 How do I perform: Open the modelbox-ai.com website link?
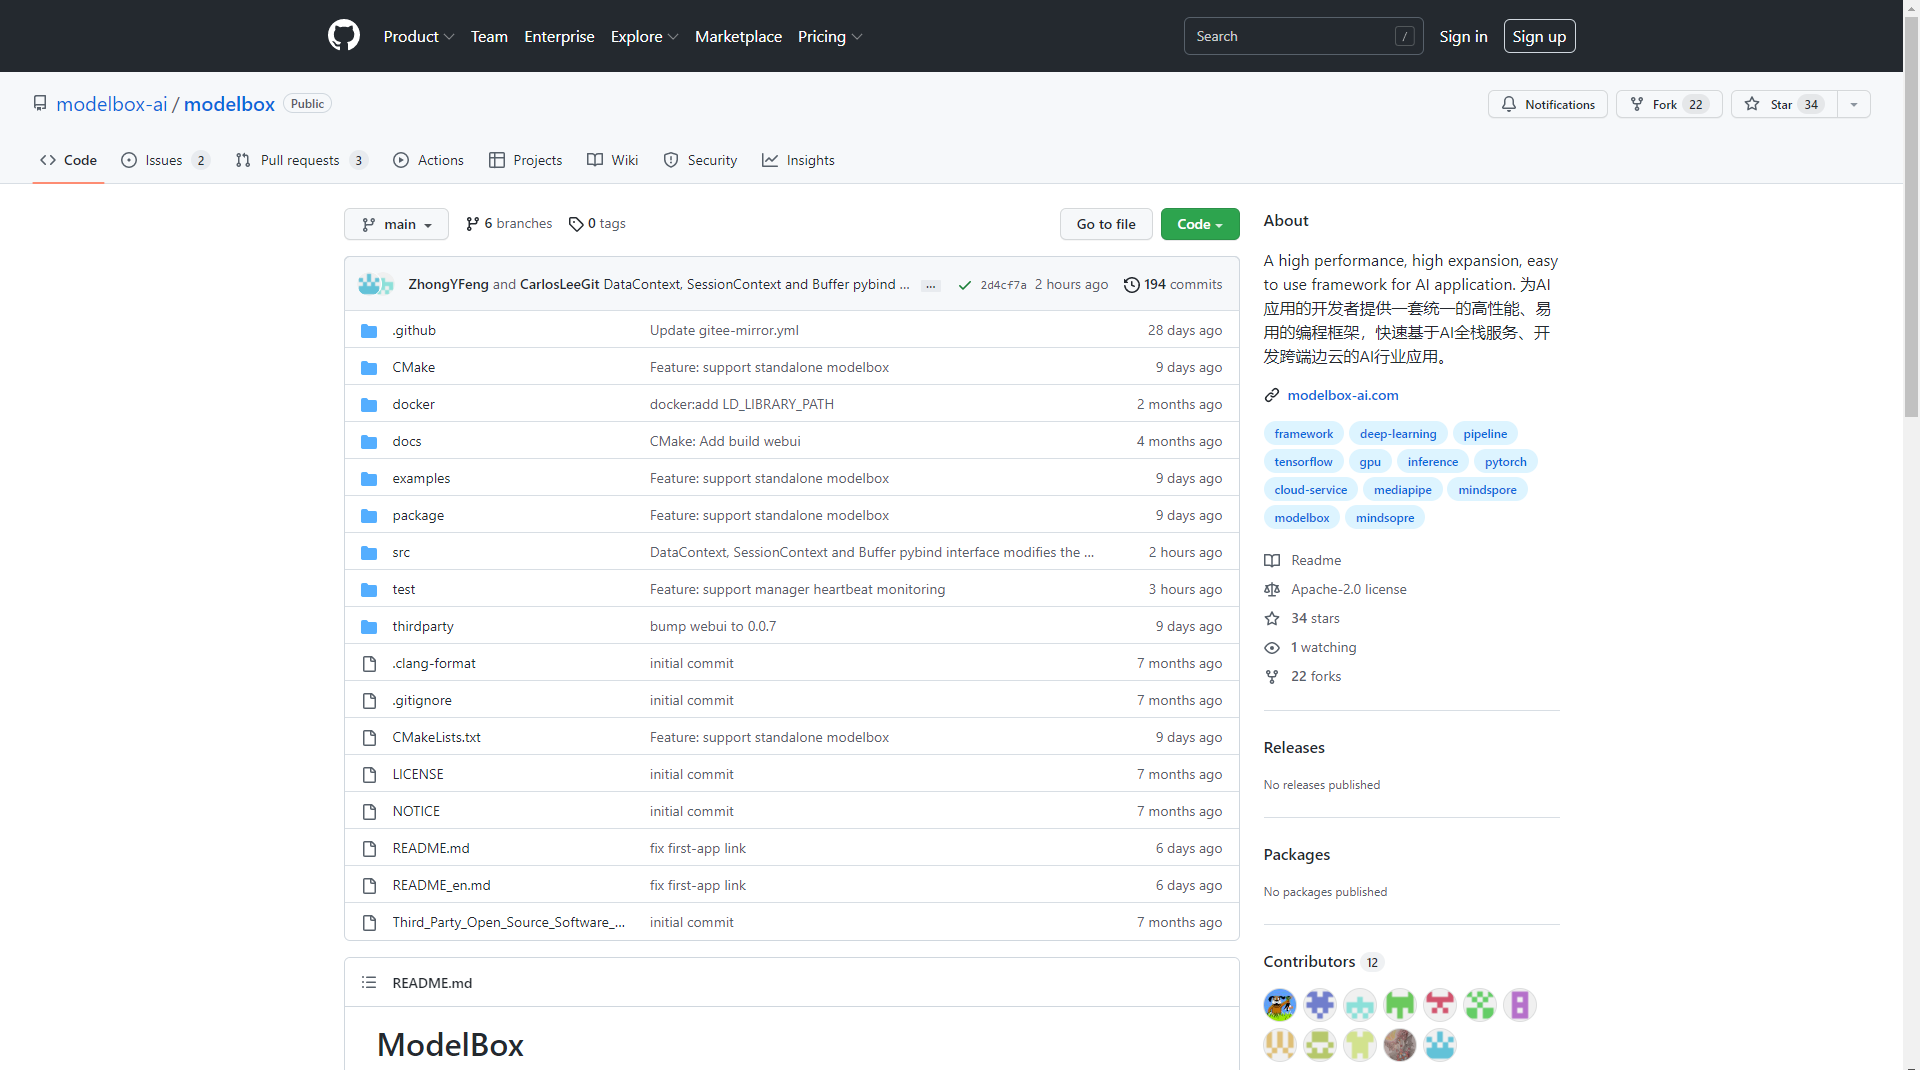tap(1343, 396)
